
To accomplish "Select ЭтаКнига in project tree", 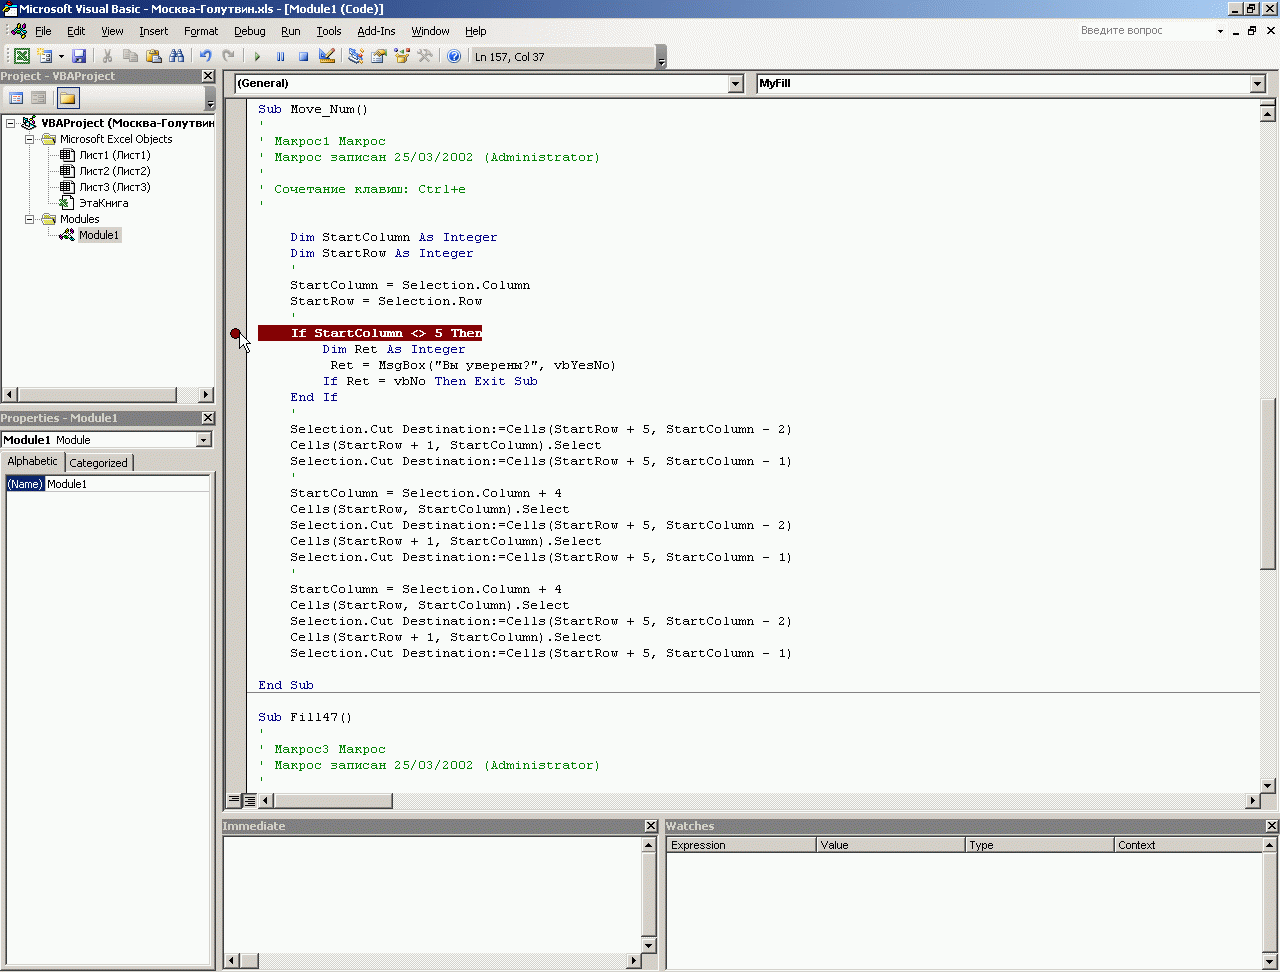I will coord(103,203).
